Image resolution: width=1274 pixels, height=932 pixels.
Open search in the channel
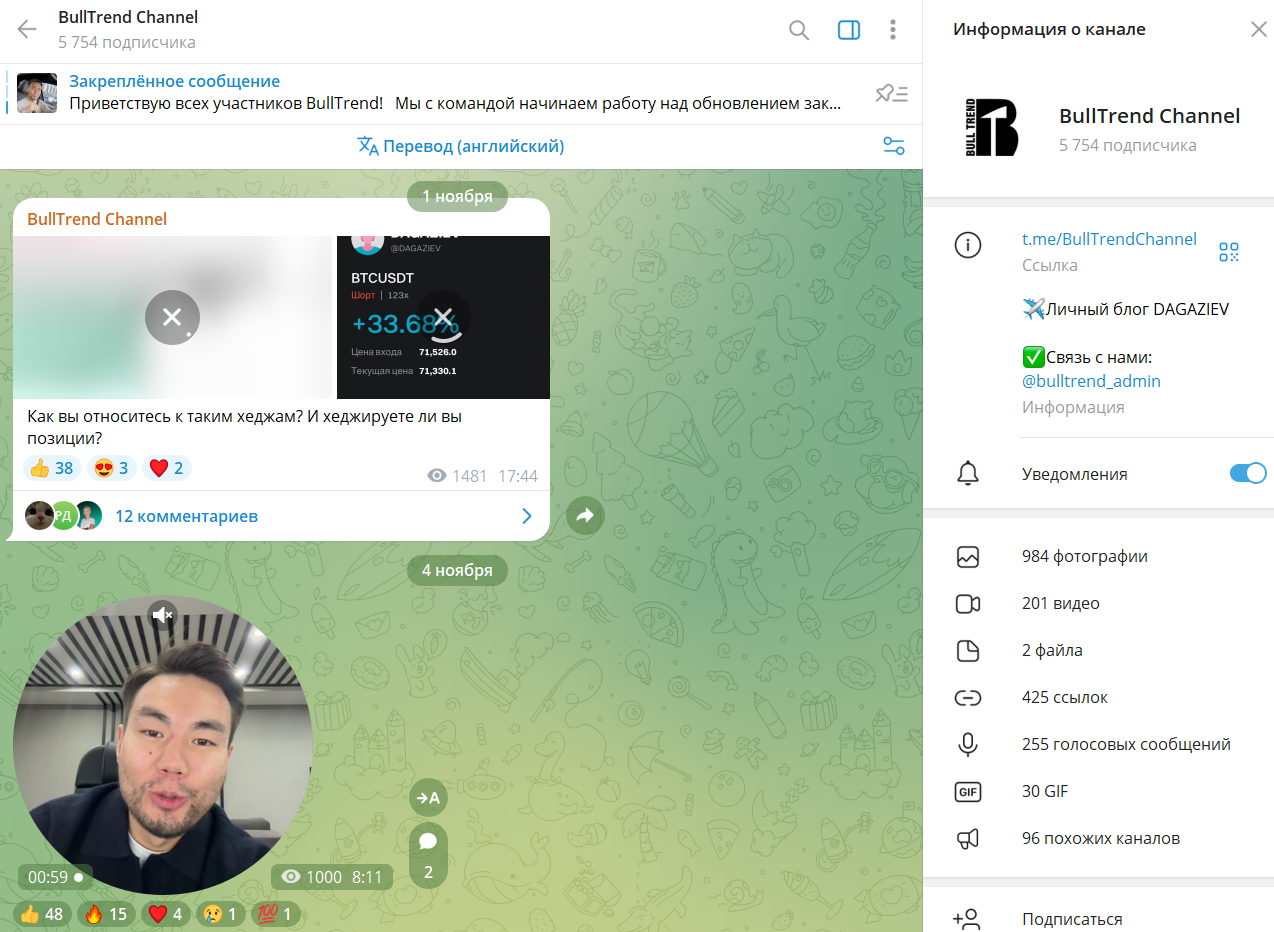tap(798, 30)
